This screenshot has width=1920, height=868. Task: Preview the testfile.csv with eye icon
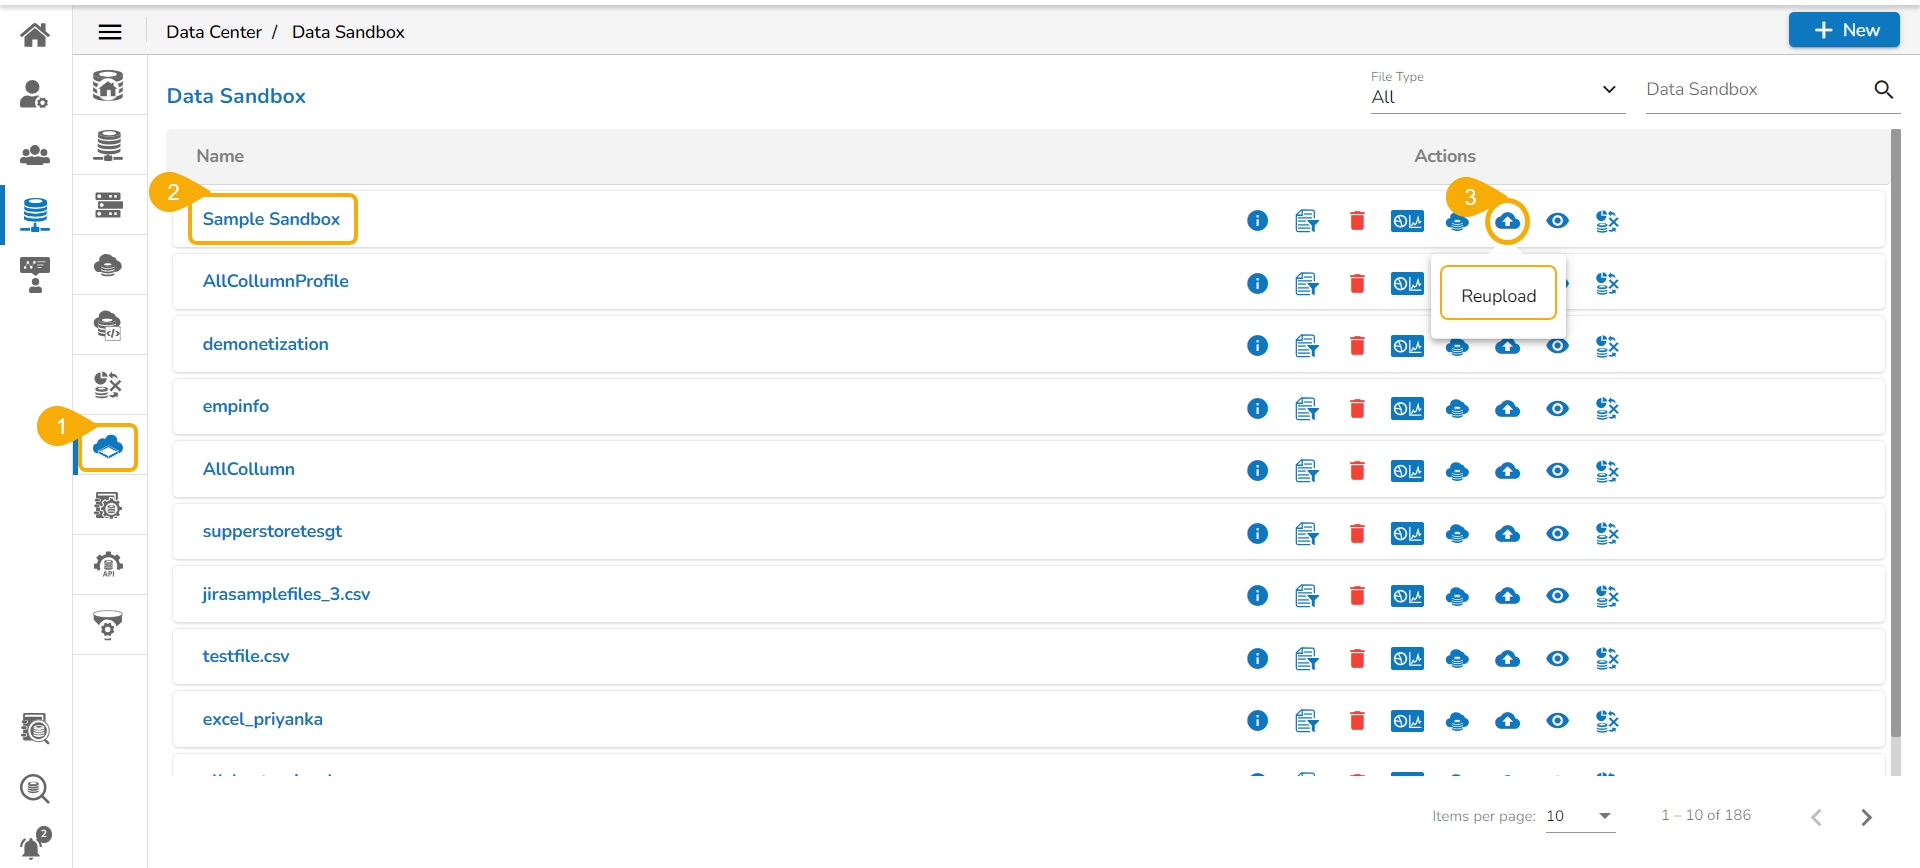[1557, 659]
